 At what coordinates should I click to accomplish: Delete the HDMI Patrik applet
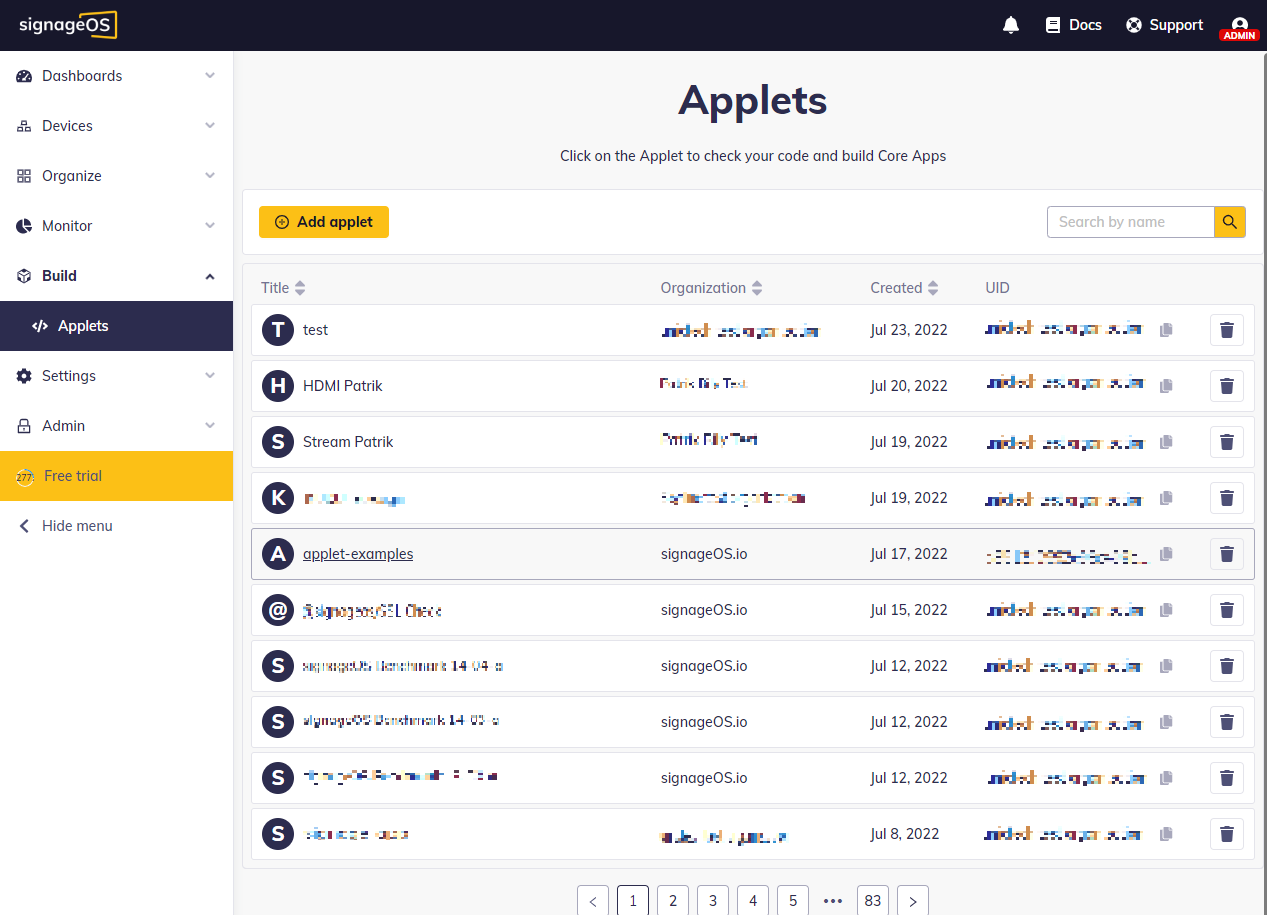pyautogui.click(x=1226, y=385)
